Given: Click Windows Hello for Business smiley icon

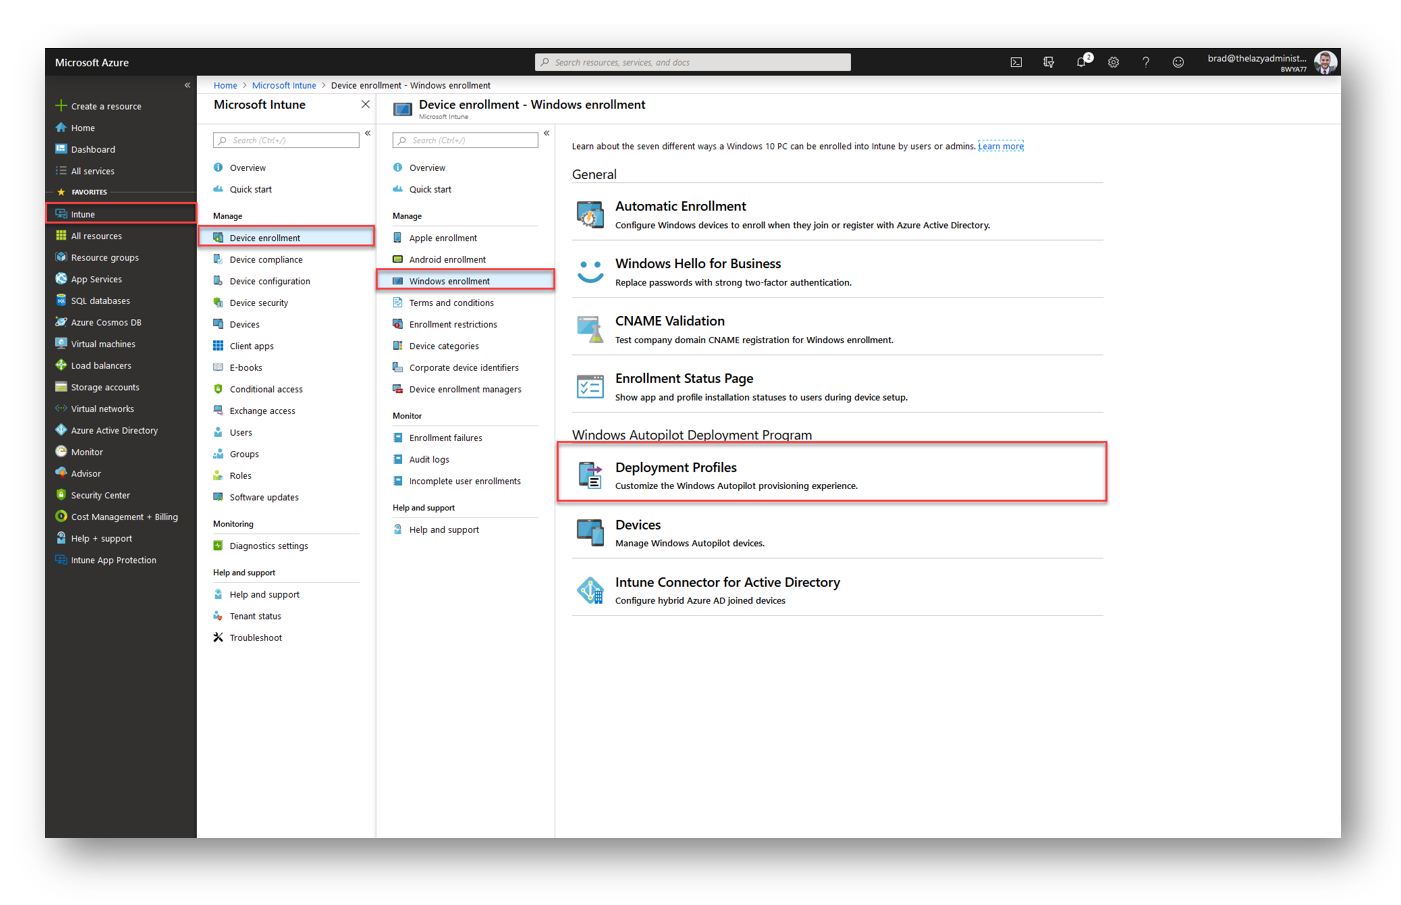Looking at the screenshot, I should [590, 271].
